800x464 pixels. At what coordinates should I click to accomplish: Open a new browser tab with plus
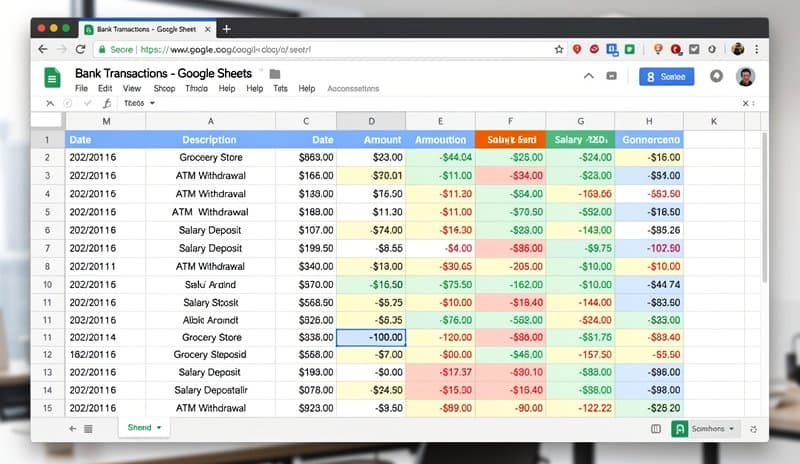(x=227, y=29)
